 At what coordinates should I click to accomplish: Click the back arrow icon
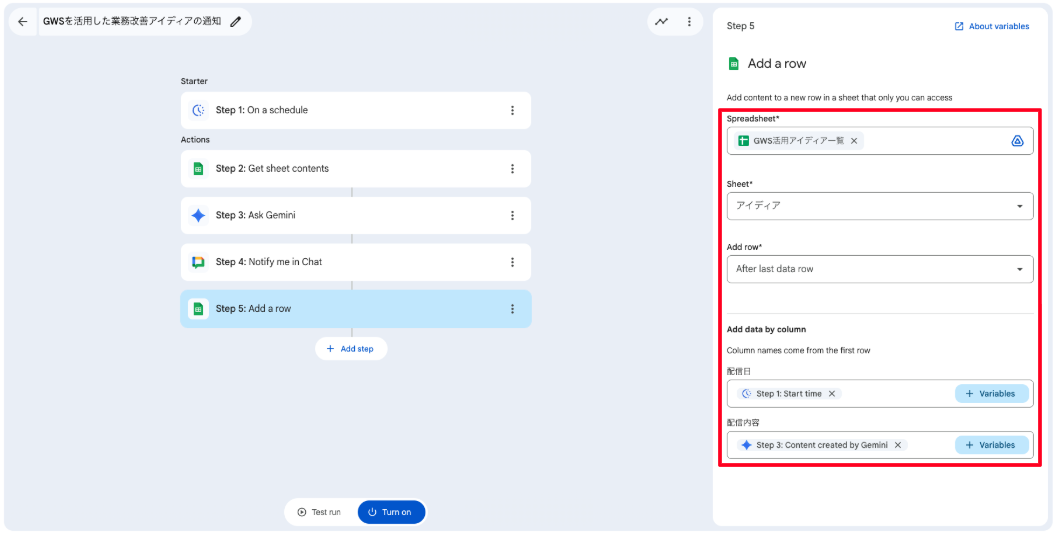point(23,21)
